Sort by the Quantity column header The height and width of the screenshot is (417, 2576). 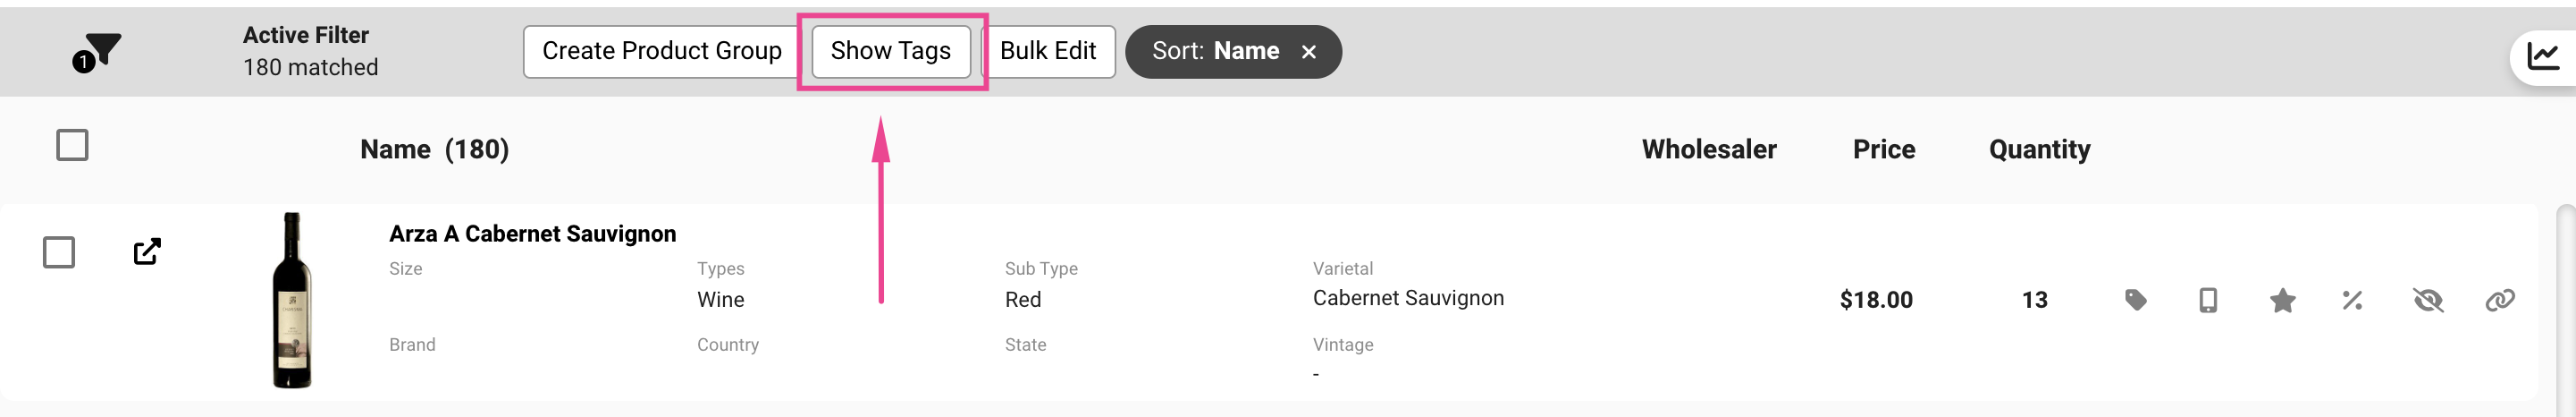point(2039,150)
